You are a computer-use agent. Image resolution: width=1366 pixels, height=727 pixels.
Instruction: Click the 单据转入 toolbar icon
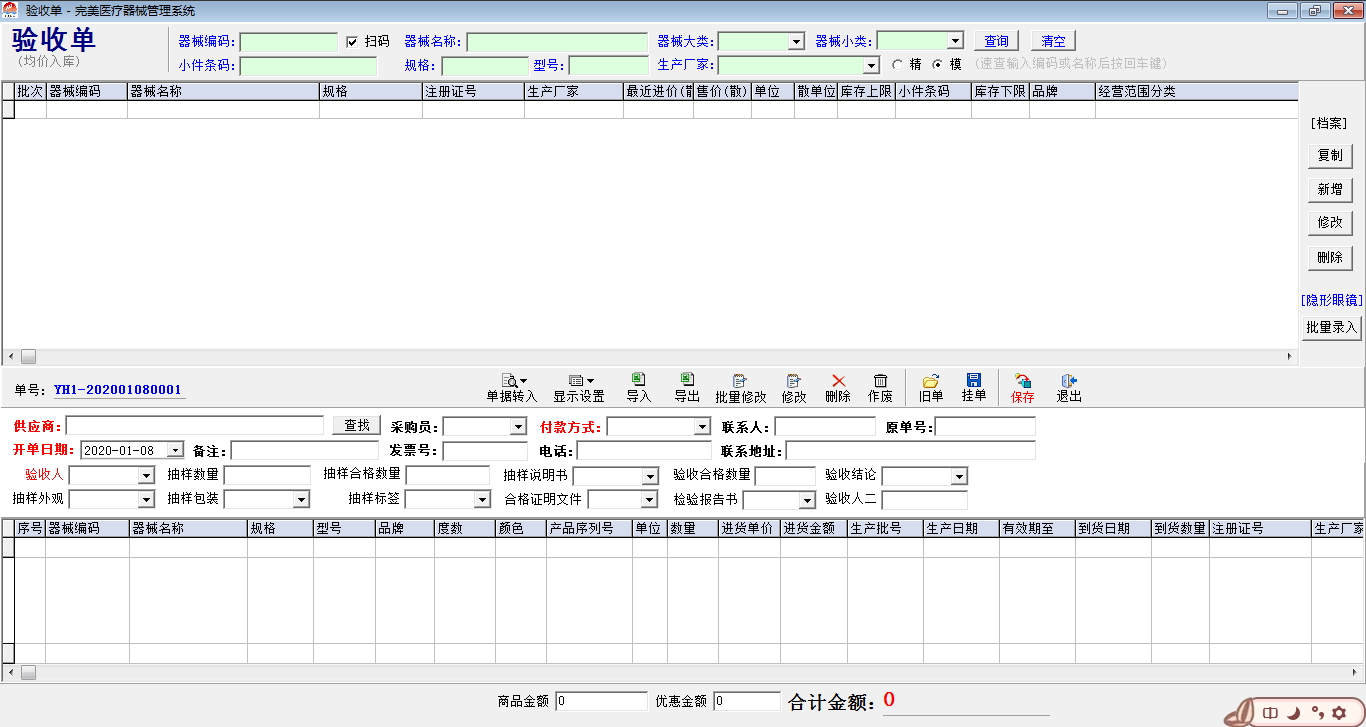tap(511, 381)
